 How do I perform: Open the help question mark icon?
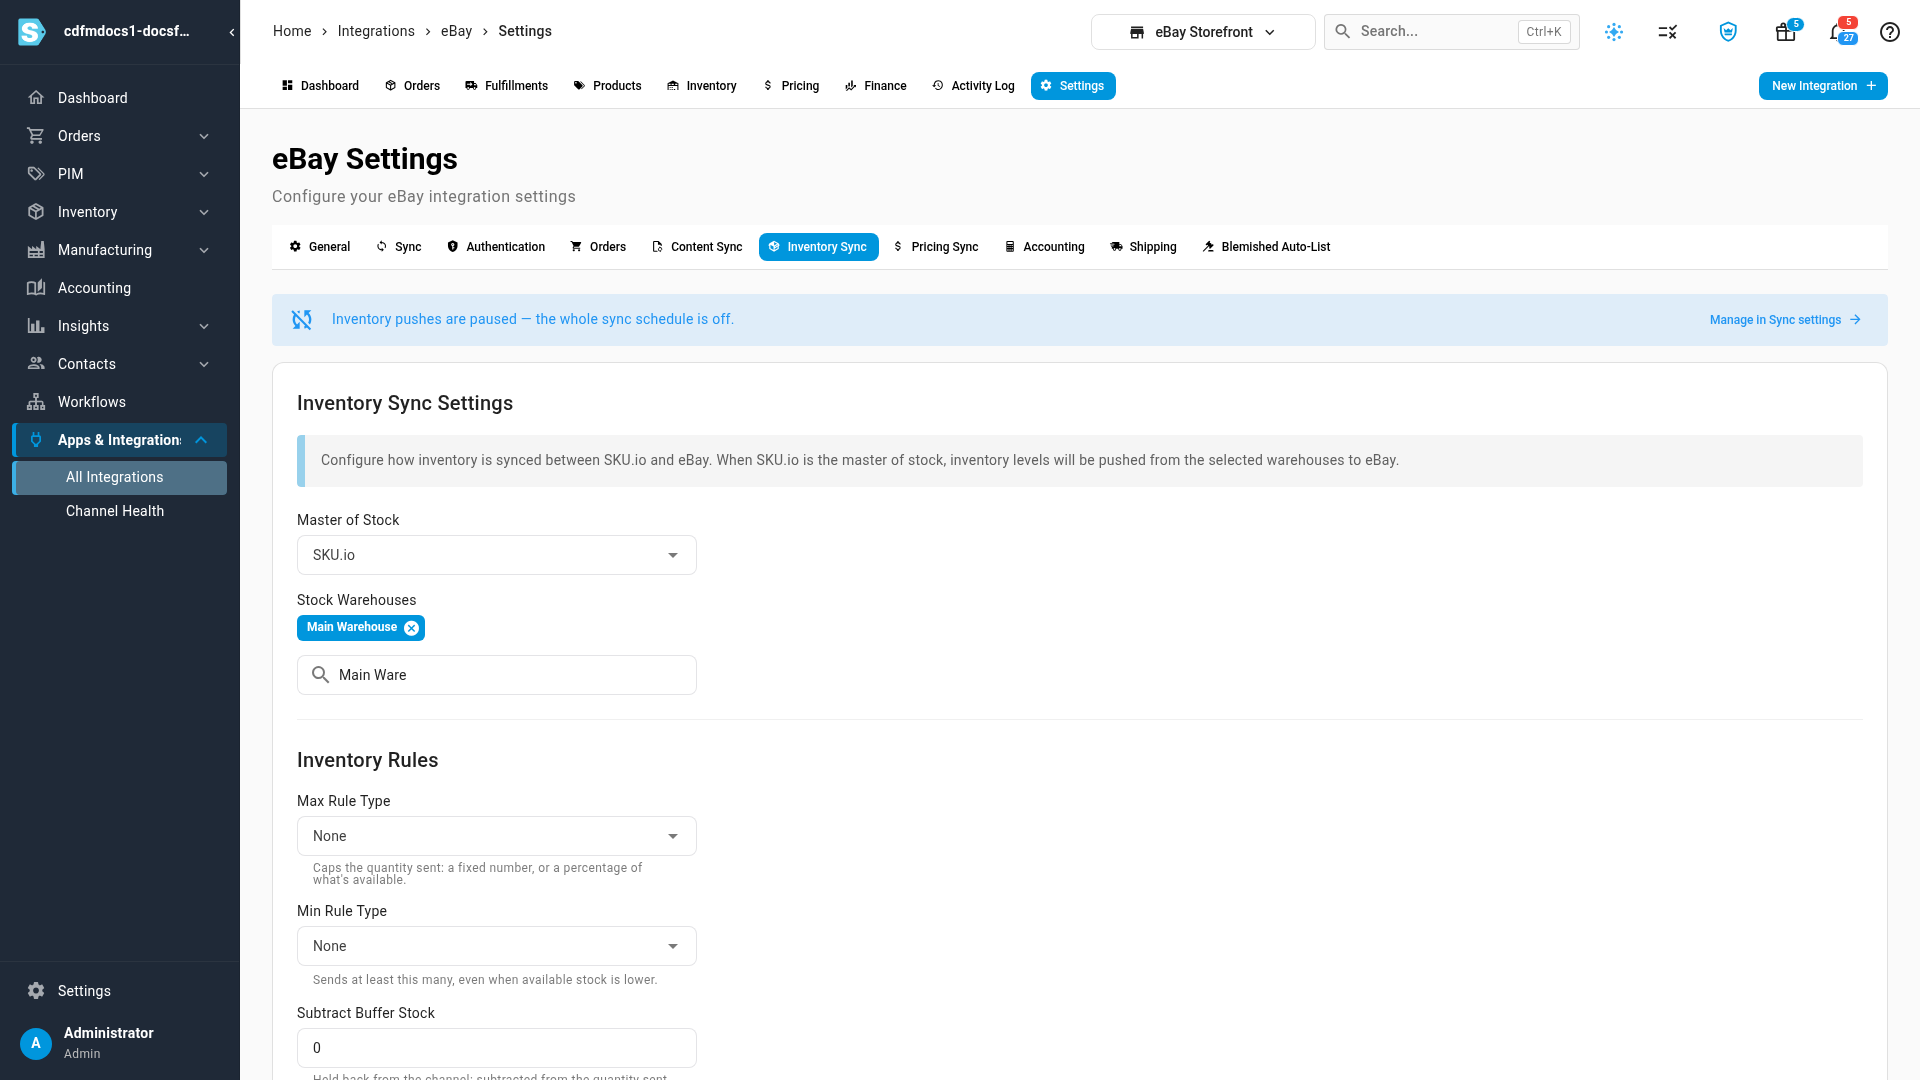tap(1890, 32)
